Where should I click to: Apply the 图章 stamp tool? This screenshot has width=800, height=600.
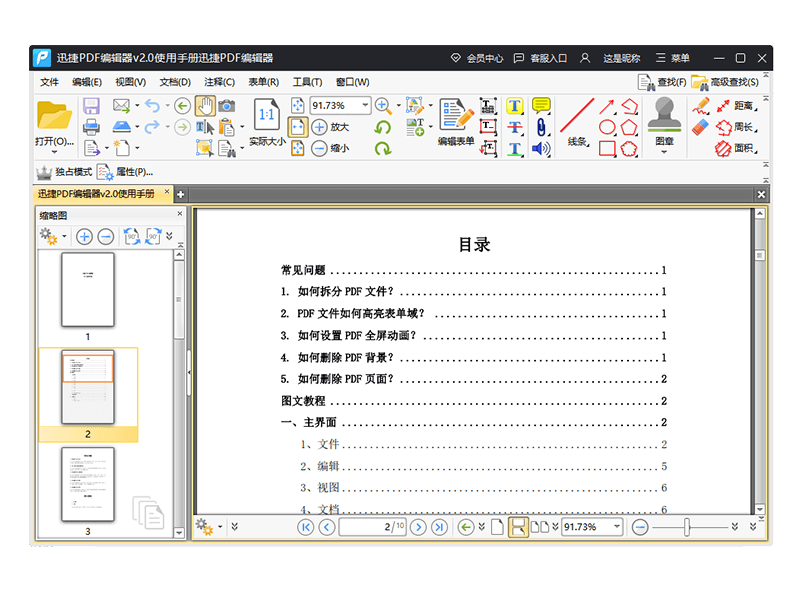pos(663,115)
